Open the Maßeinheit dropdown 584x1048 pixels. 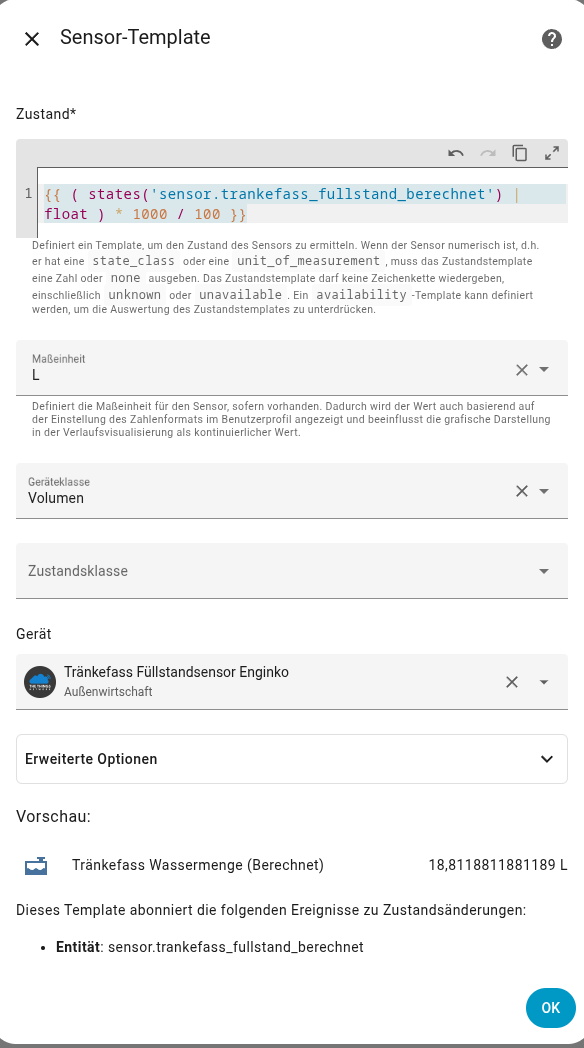tap(544, 370)
